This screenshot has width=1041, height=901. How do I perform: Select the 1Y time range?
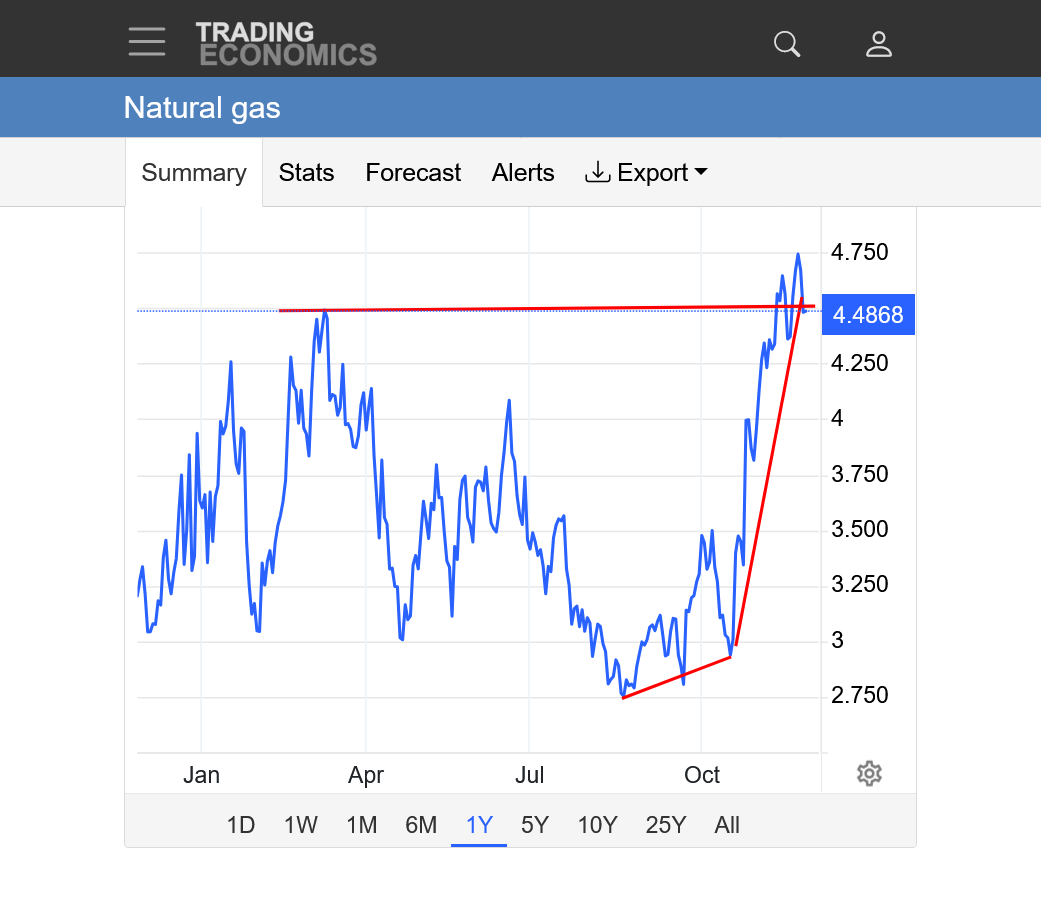pyautogui.click(x=479, y=825)
